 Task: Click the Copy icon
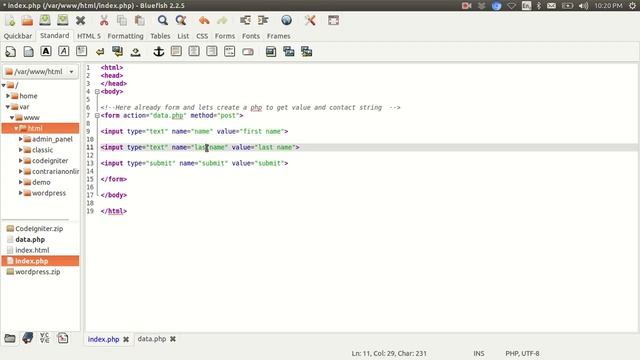[x=122, y=20]
